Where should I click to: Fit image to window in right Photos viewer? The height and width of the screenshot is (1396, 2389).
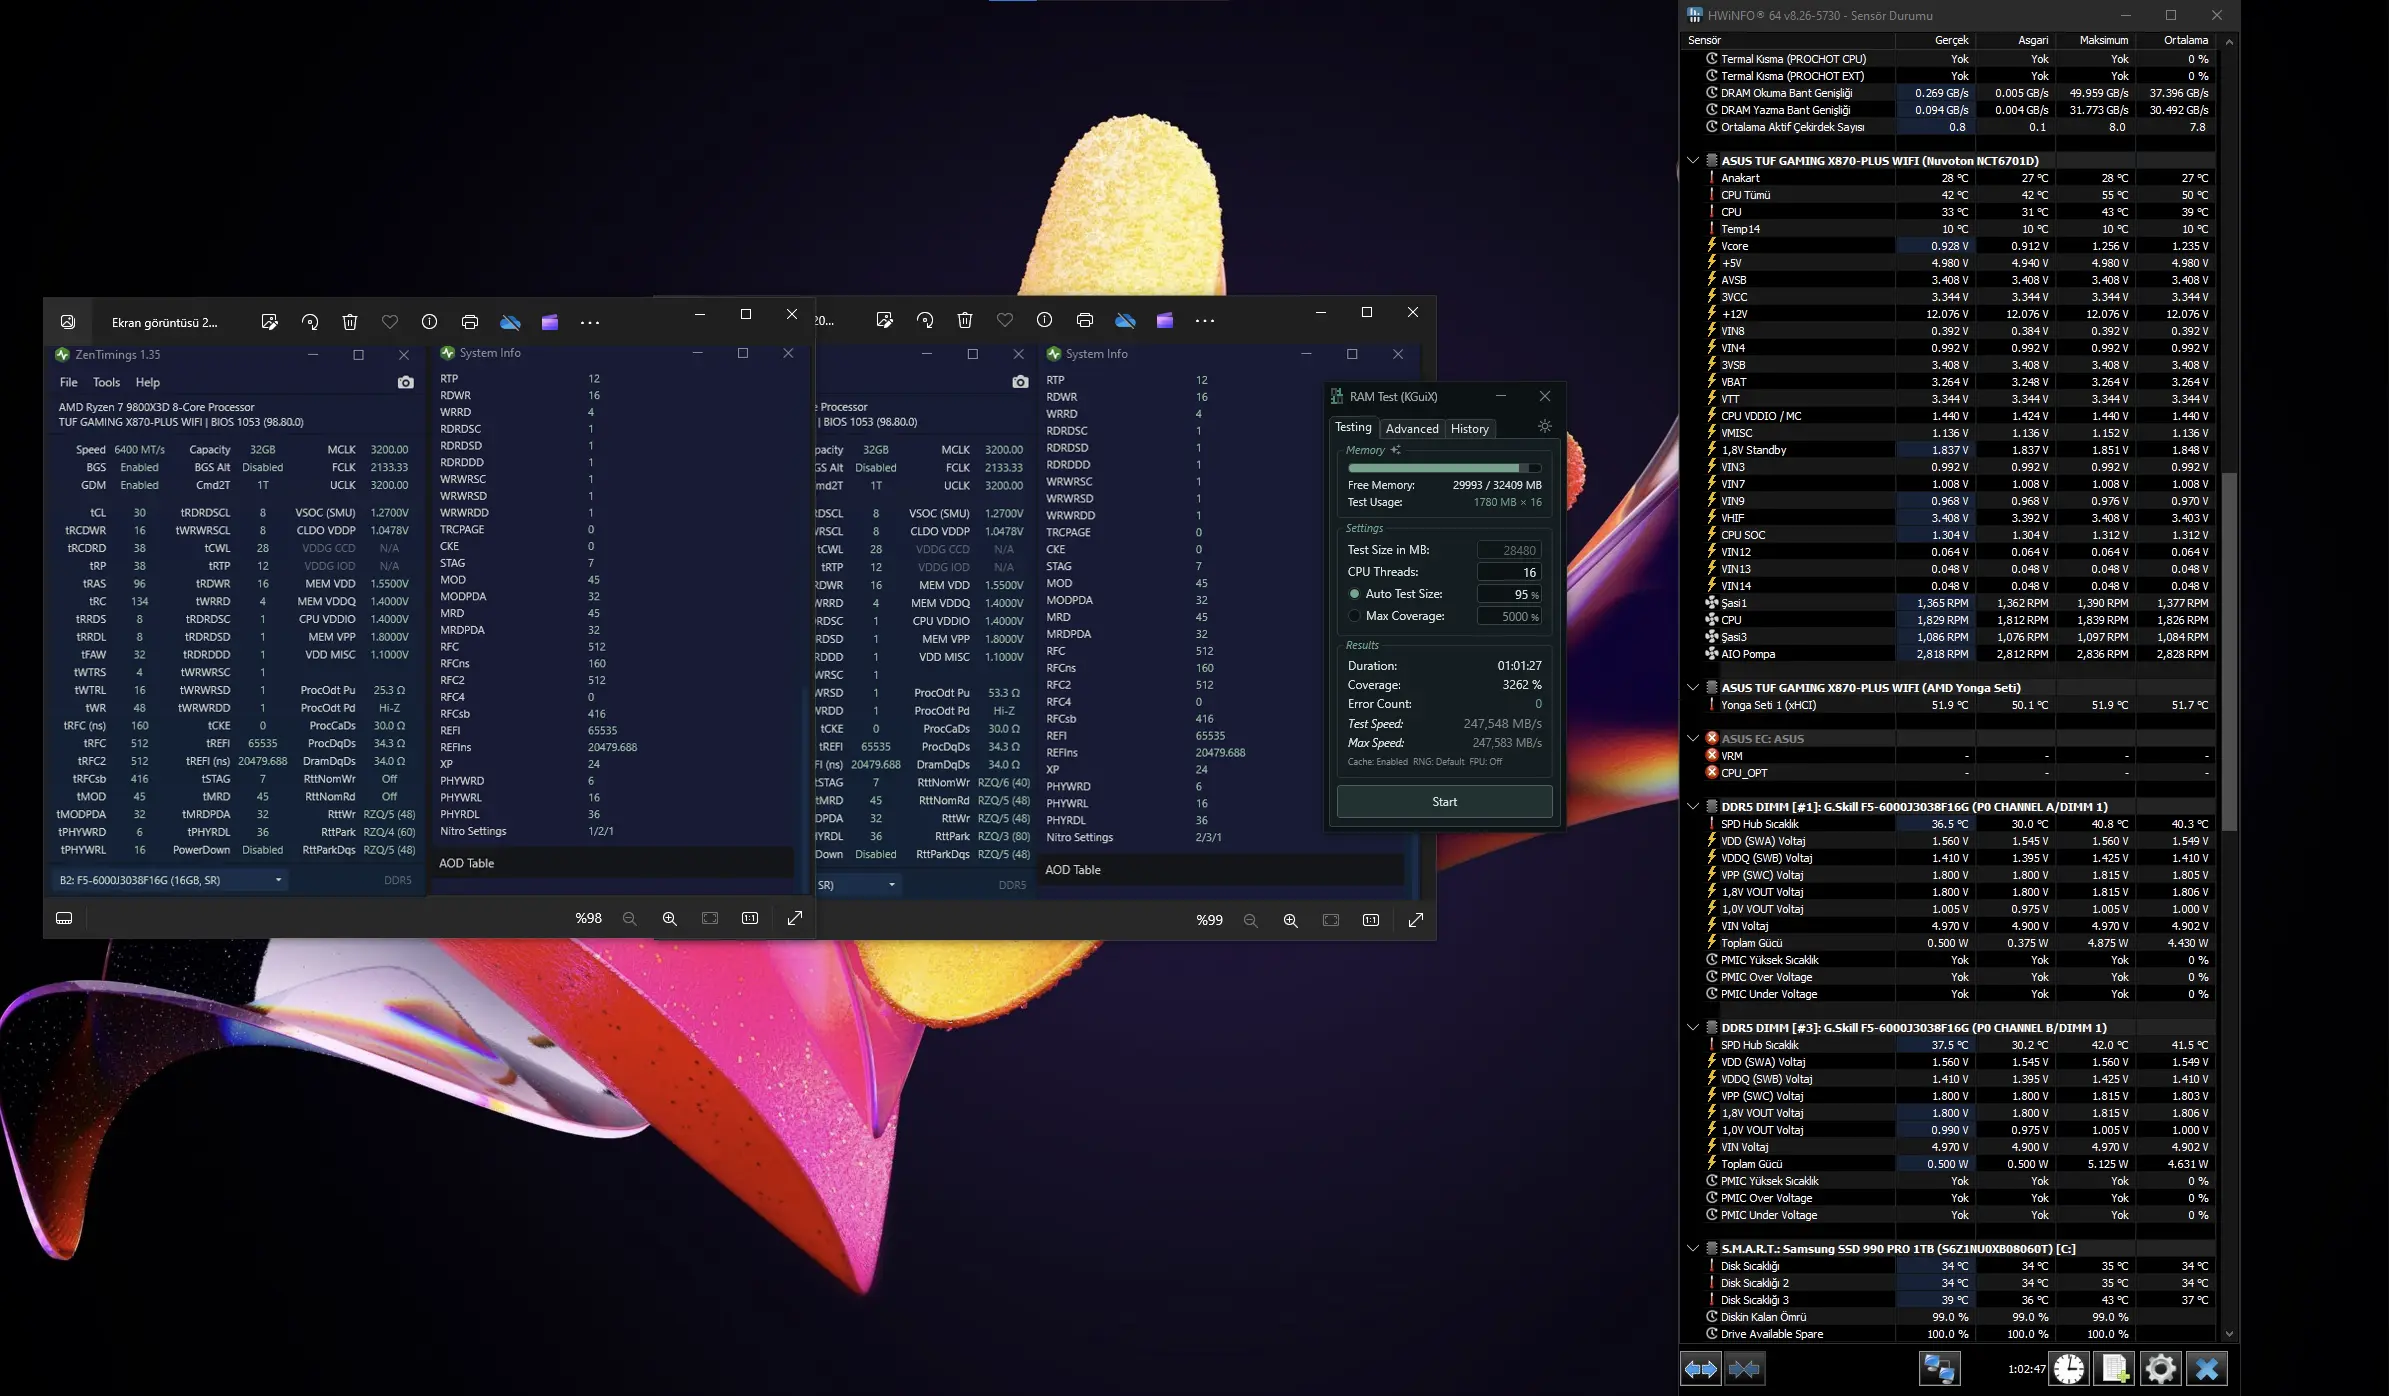1331,920
